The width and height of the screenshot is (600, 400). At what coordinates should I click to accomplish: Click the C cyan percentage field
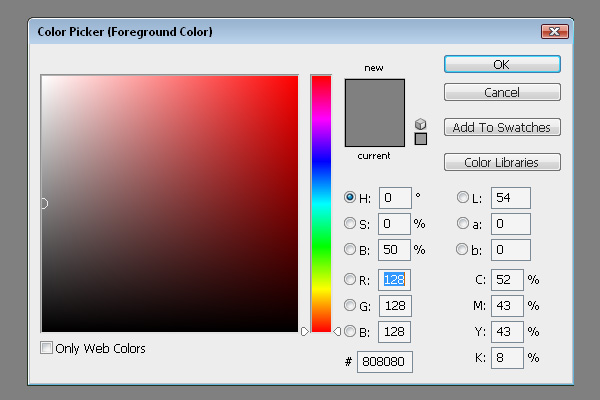click(507, 280)
